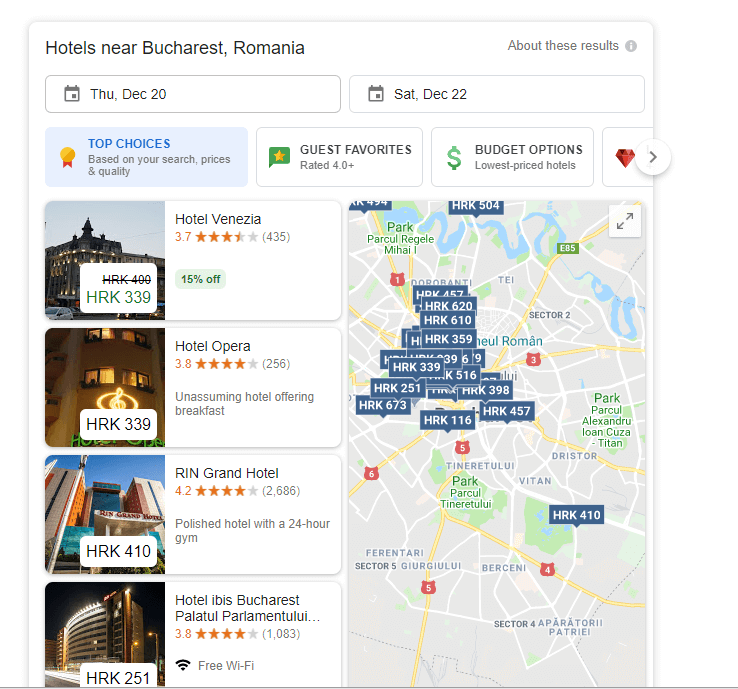Click the struck-through HRK 400 price
This screenshot has height=689, width=738.
pyautogui.click(x=127, y=280)
